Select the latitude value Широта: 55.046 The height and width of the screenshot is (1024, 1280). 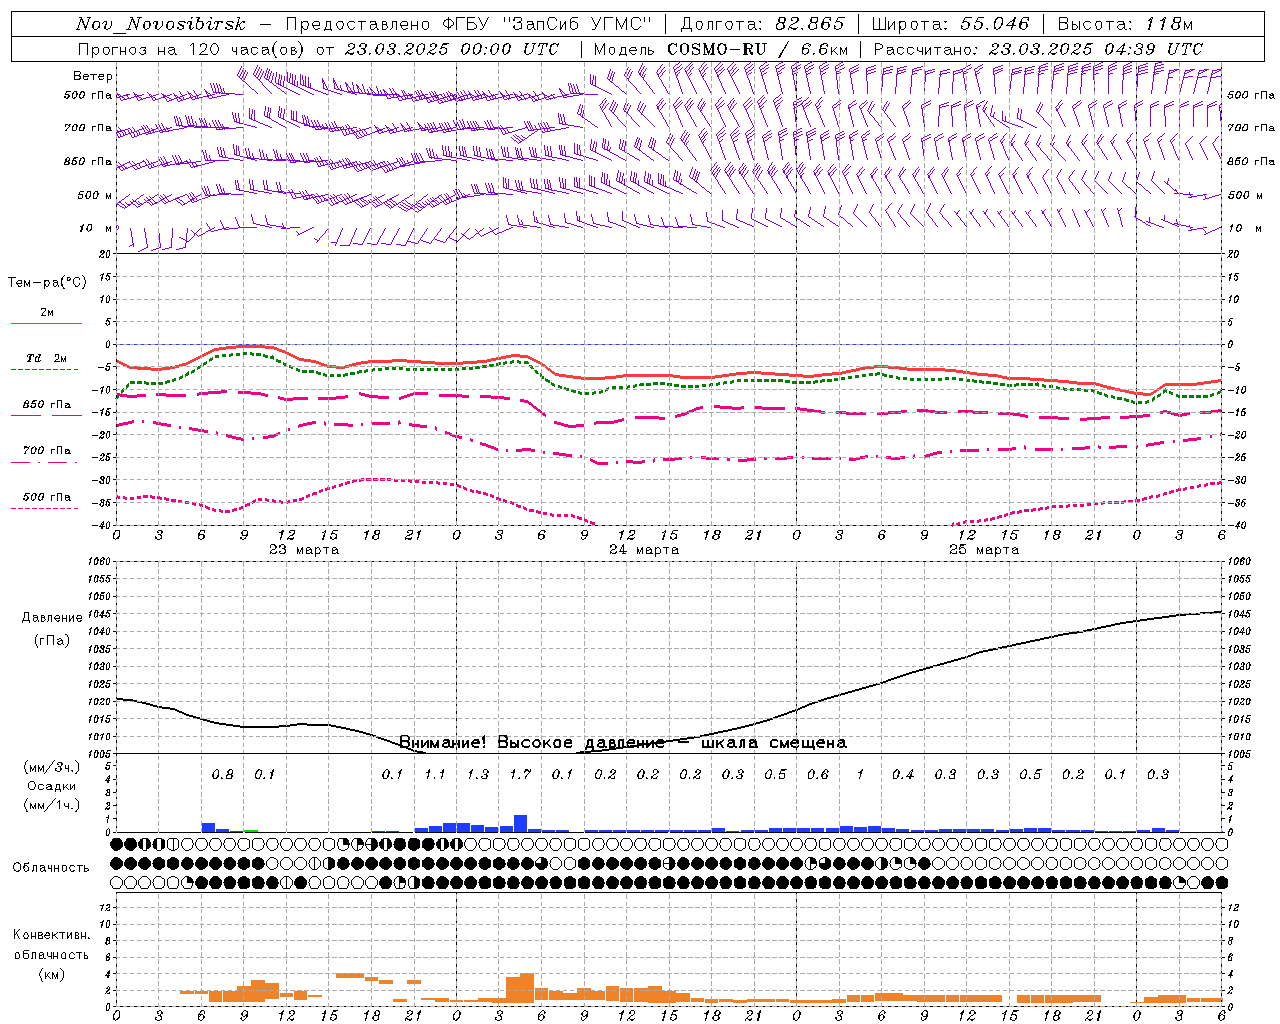point(951,24)
